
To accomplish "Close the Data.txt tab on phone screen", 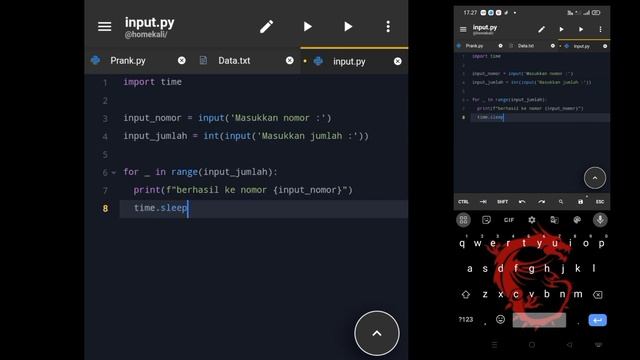I will coord(553,46).
